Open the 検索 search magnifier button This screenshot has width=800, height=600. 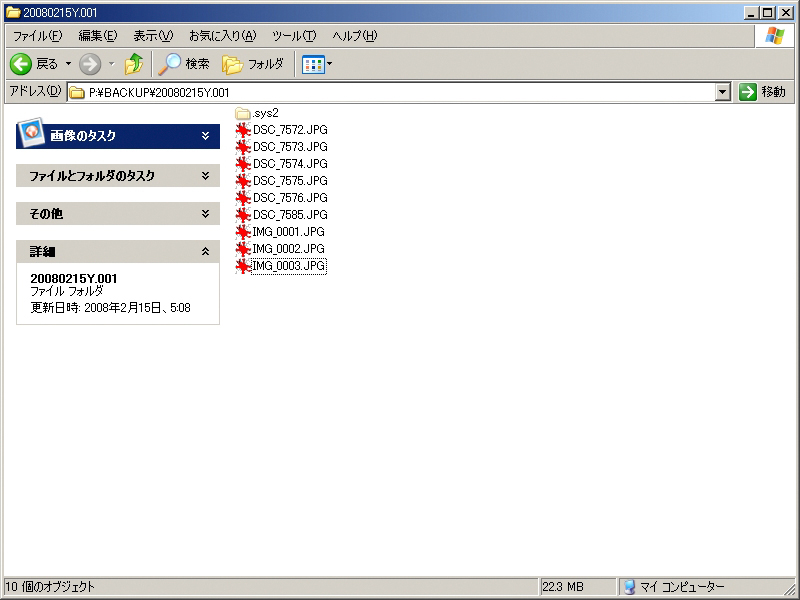click(184, 64)
